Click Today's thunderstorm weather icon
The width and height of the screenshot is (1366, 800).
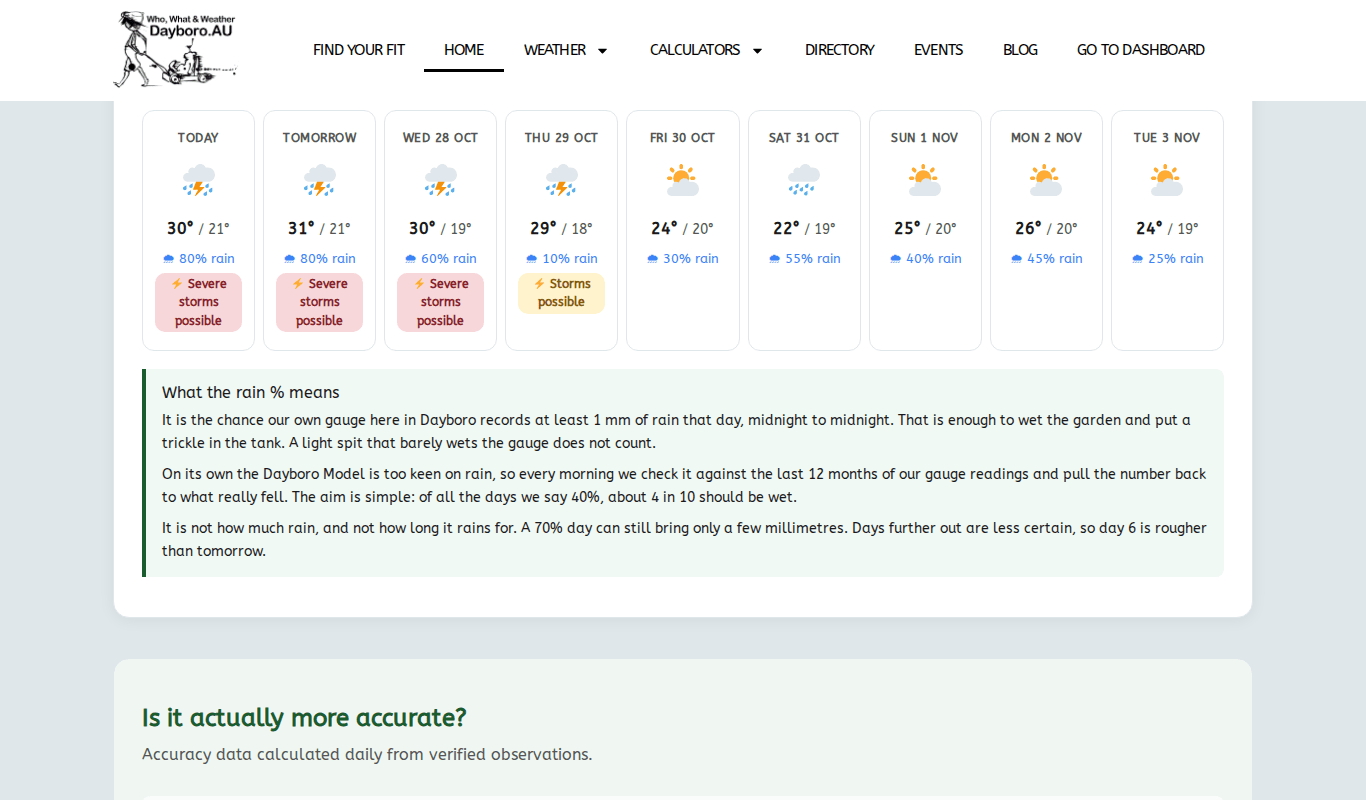(198, 181)
